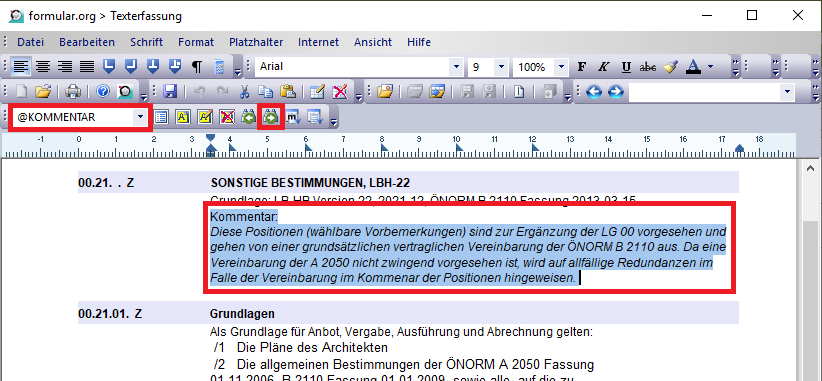This screenshot has width=822, height=381.
Task: Insert a decimal tab stop
Action: click(175, 67)
